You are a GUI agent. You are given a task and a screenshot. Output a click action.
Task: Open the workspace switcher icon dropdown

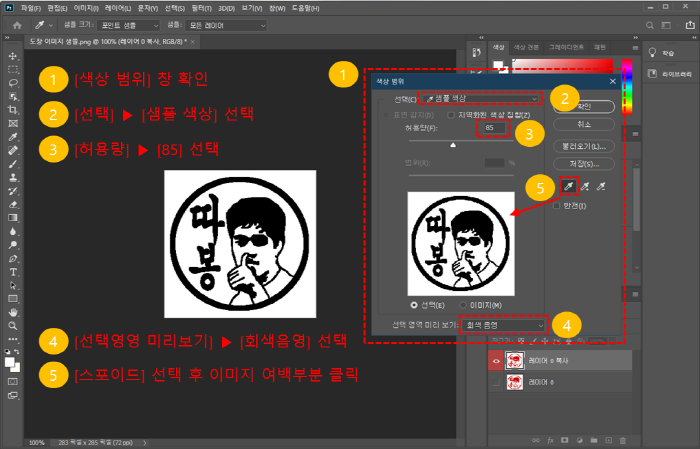click(667, 25)
